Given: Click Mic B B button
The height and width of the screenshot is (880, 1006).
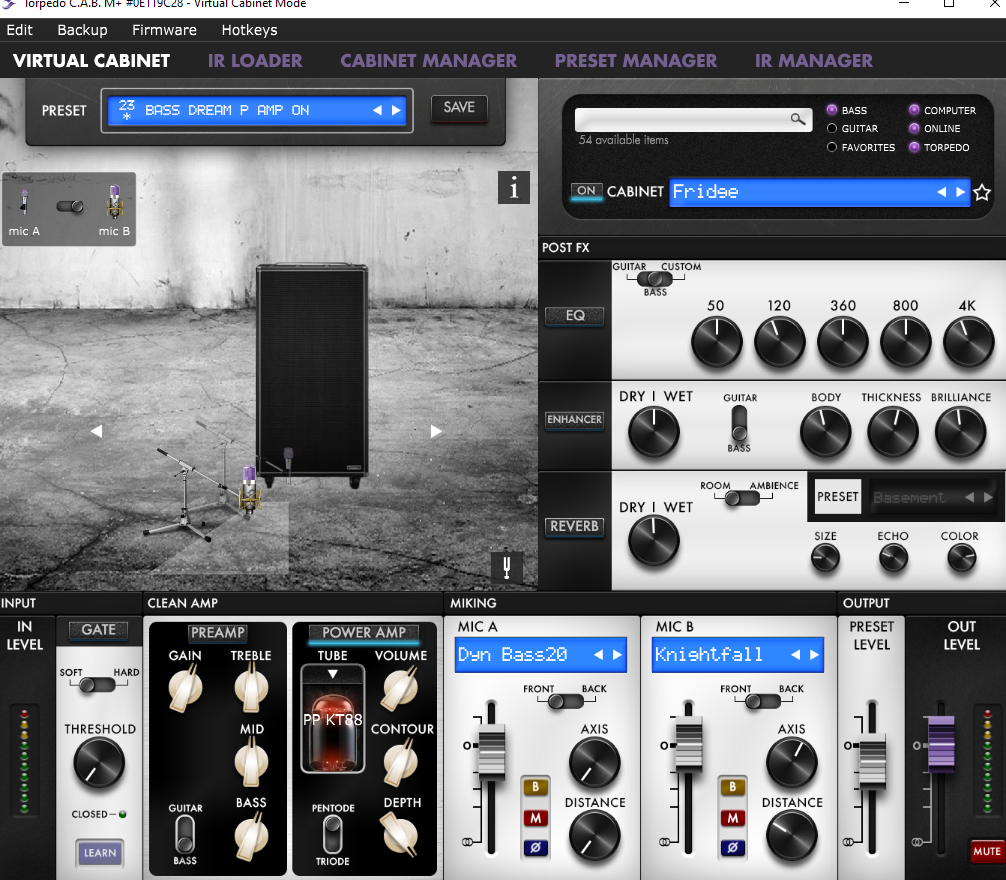Looking at the screenshot, I should [x=732, y=787].
